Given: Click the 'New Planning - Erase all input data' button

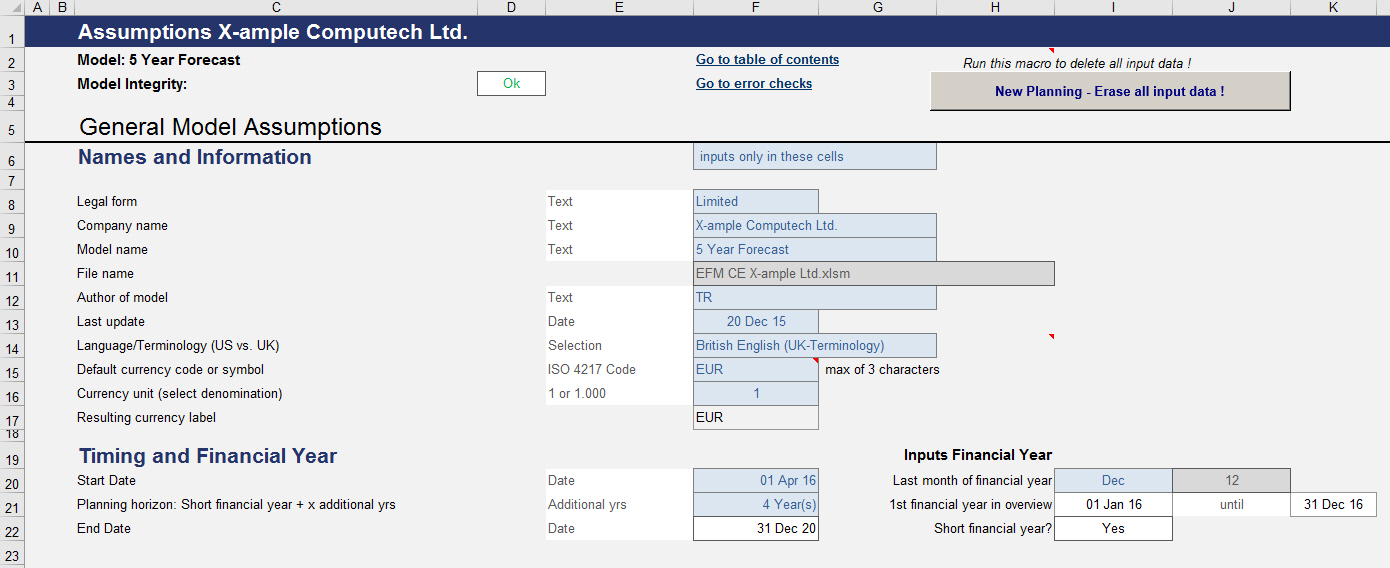Looking at the screenshot, I should click(x=1109, y=91).
